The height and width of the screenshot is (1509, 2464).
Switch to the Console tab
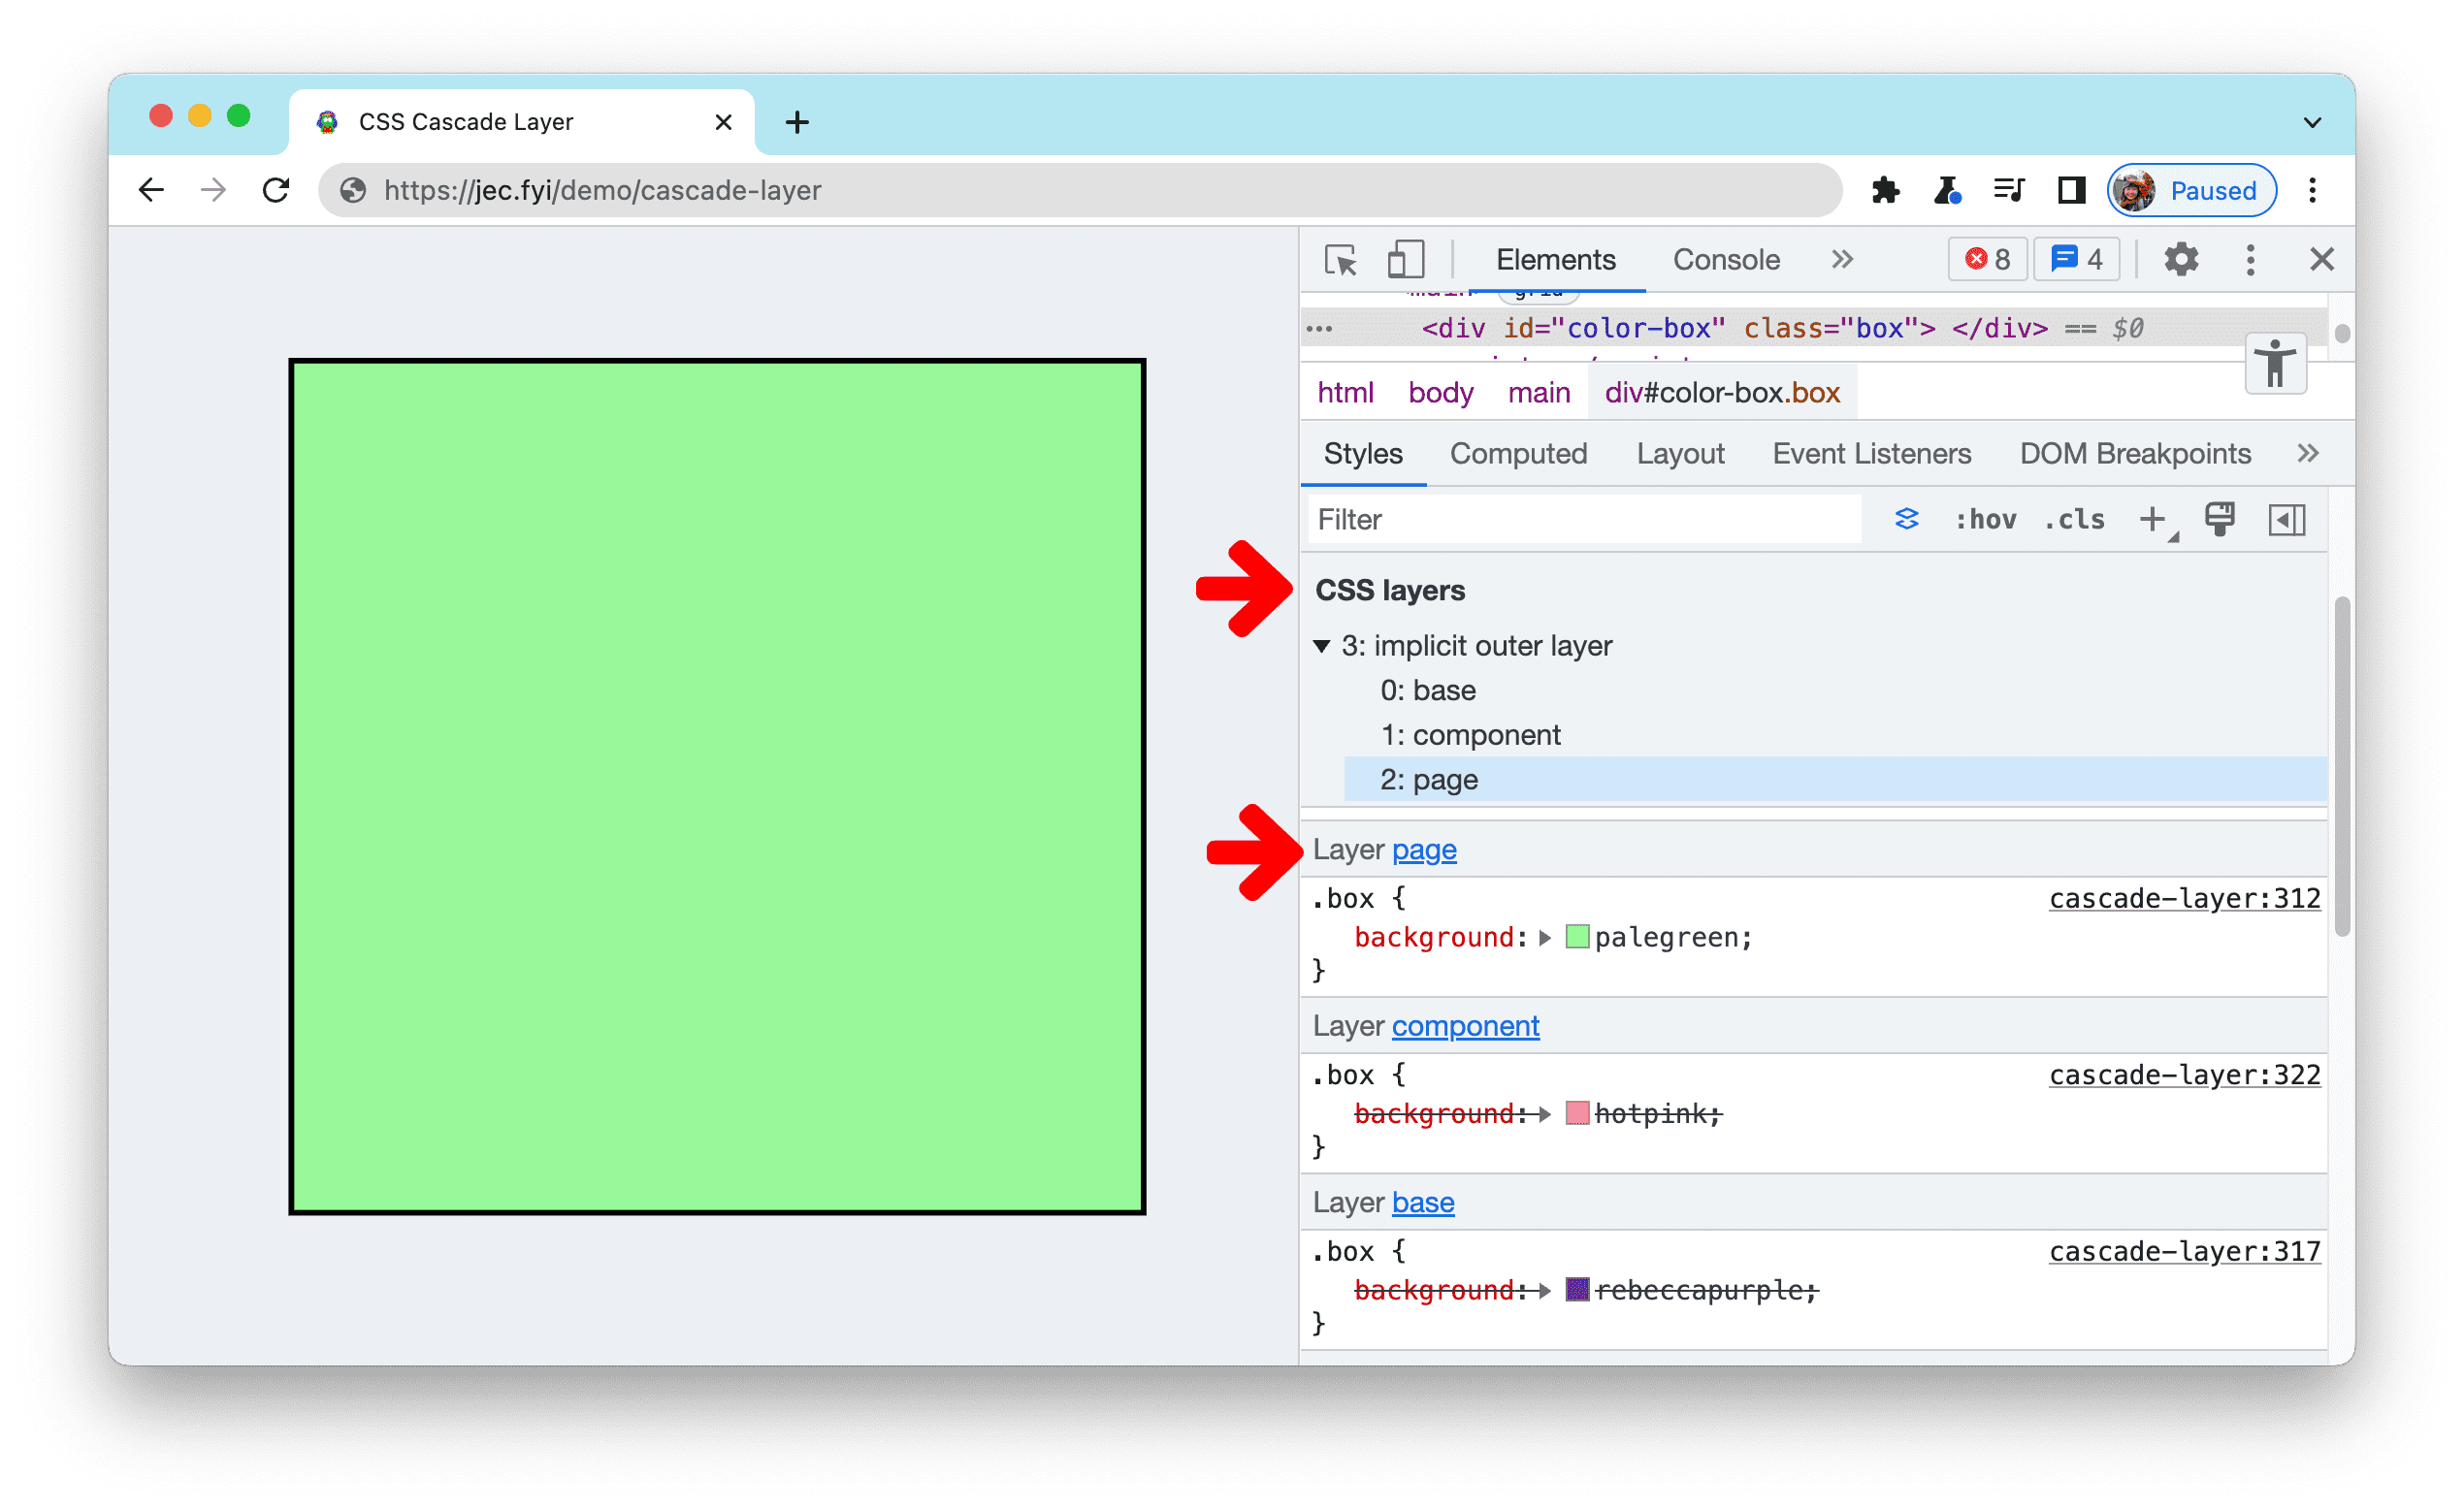[1721, 260]
